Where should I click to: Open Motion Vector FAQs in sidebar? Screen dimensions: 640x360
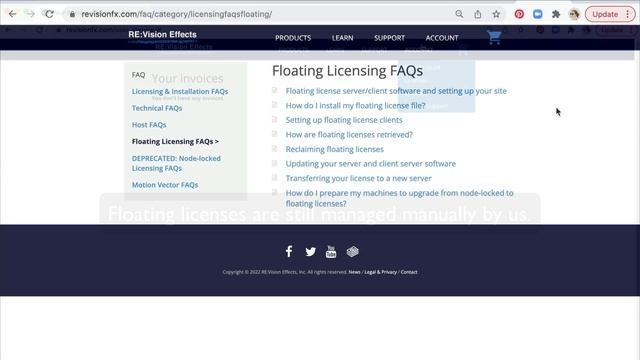165,185
